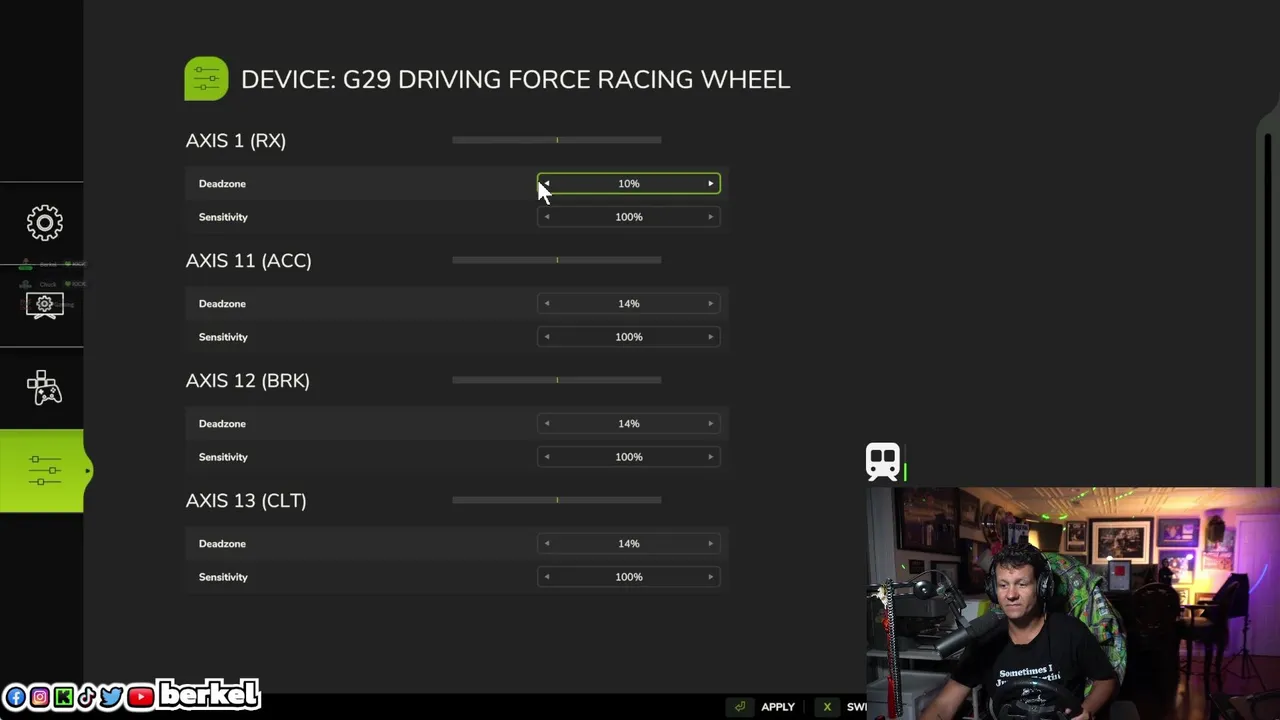Click the Sensitivity label under Axis 12 (BRK)
The width and height of the screenshot is (1280, 720).
[x=223, y=457]
